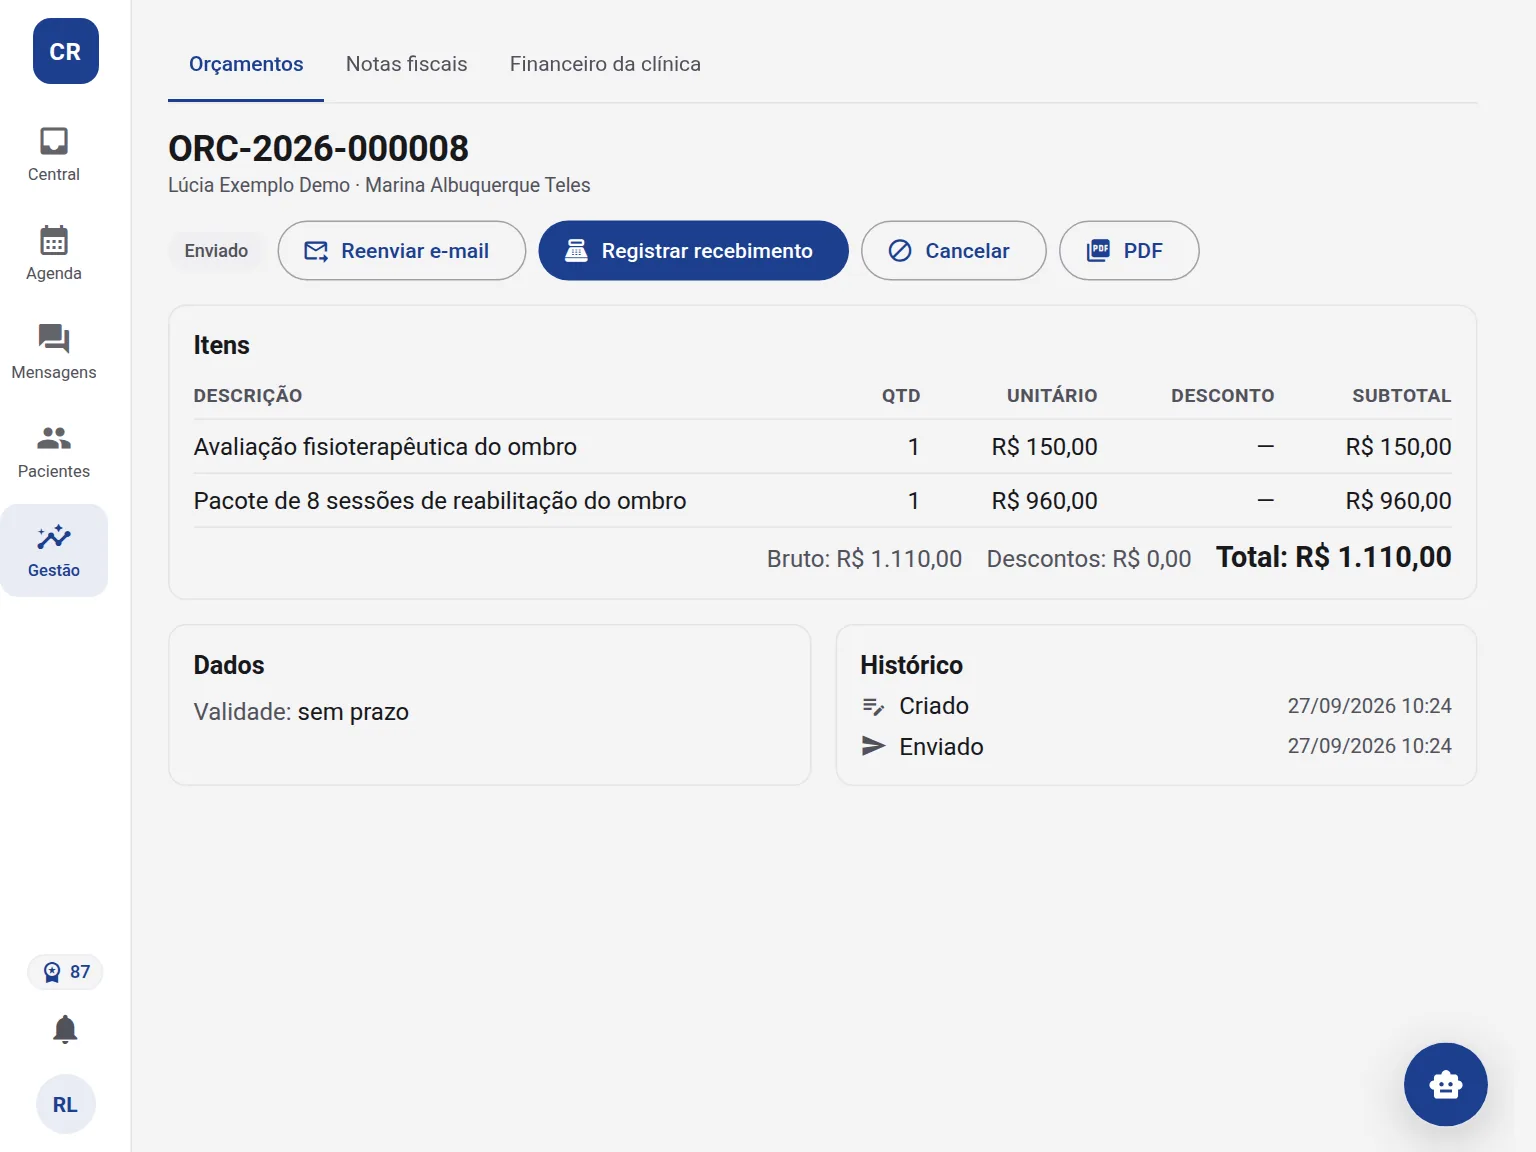
Task: Click the Dados section title
Action: click(229, 665)
